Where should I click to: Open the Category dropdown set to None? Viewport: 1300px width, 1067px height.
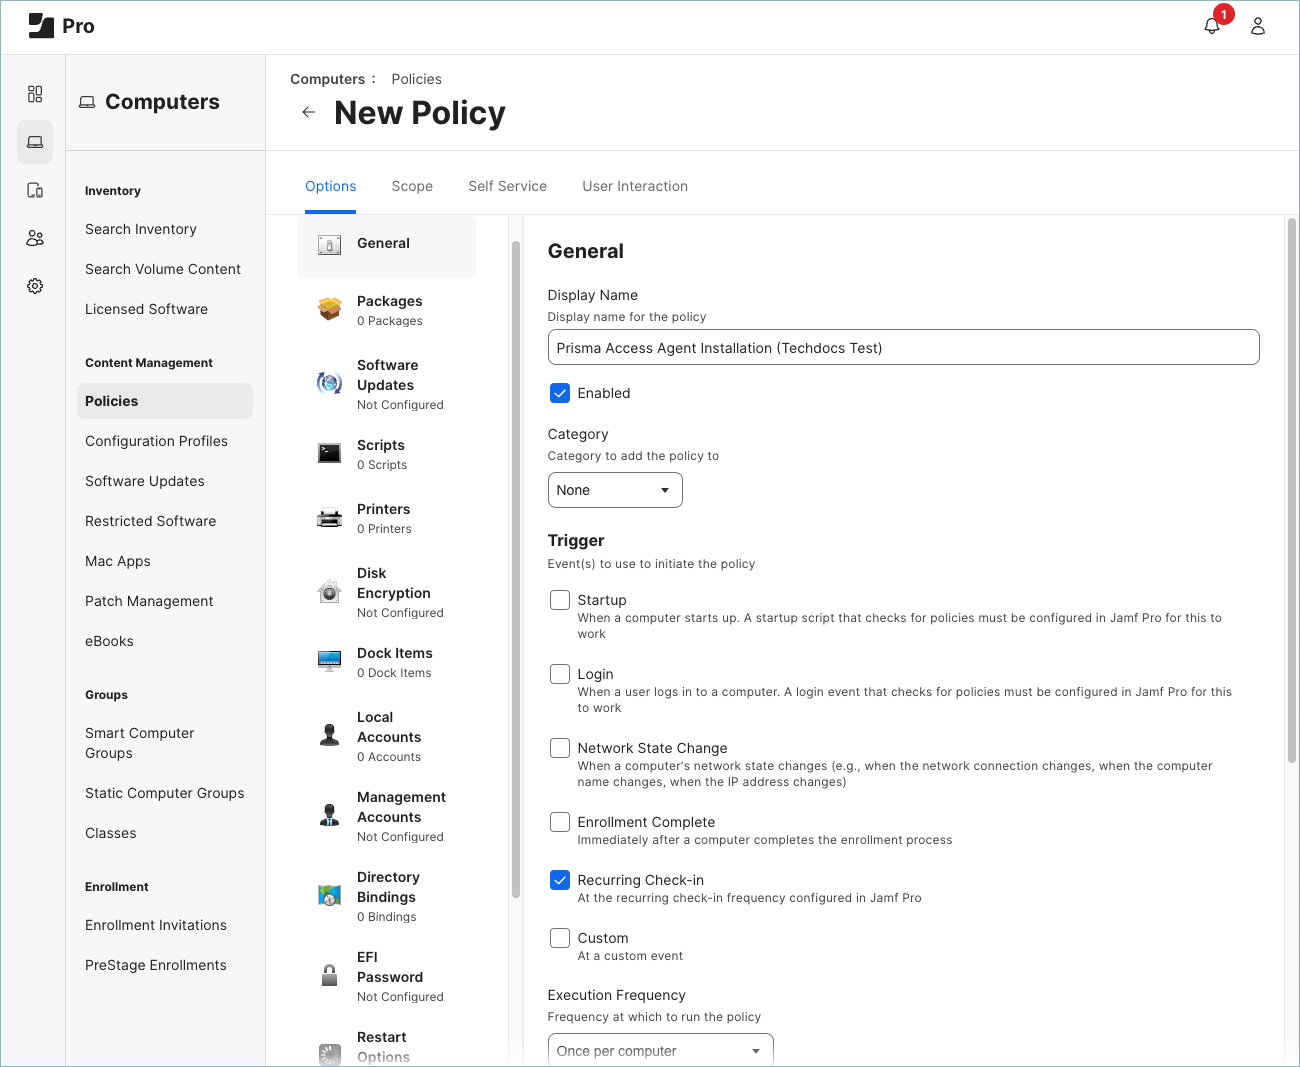point(615,490)
